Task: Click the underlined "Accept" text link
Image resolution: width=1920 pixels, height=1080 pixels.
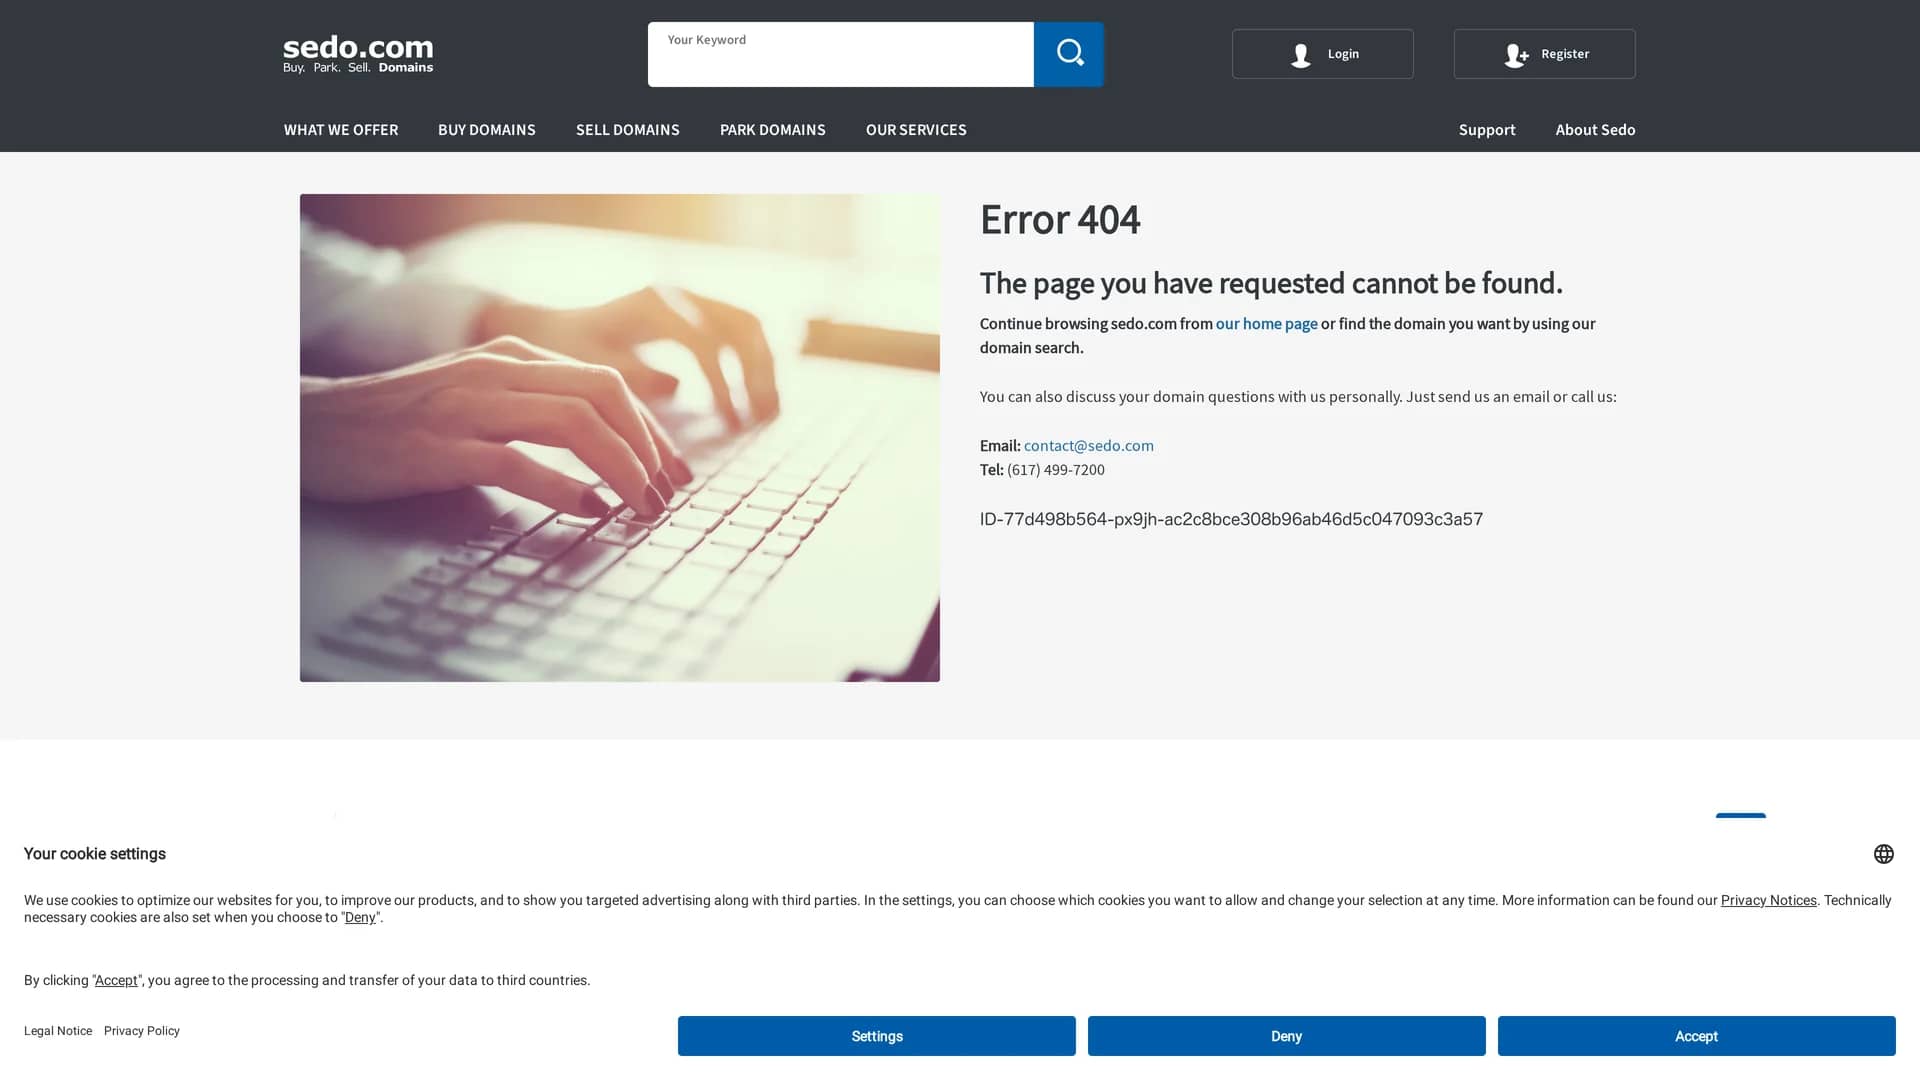Action: tap(116, 981)
